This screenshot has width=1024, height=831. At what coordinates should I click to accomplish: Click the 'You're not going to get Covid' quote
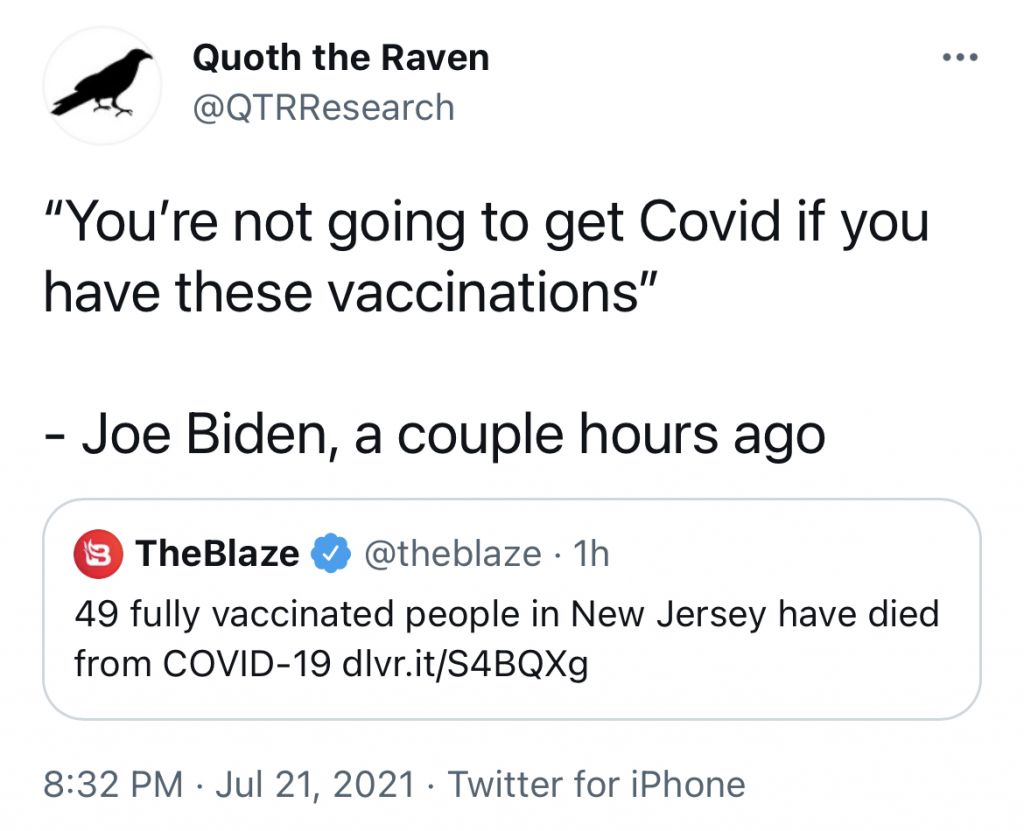click(486, 222)
